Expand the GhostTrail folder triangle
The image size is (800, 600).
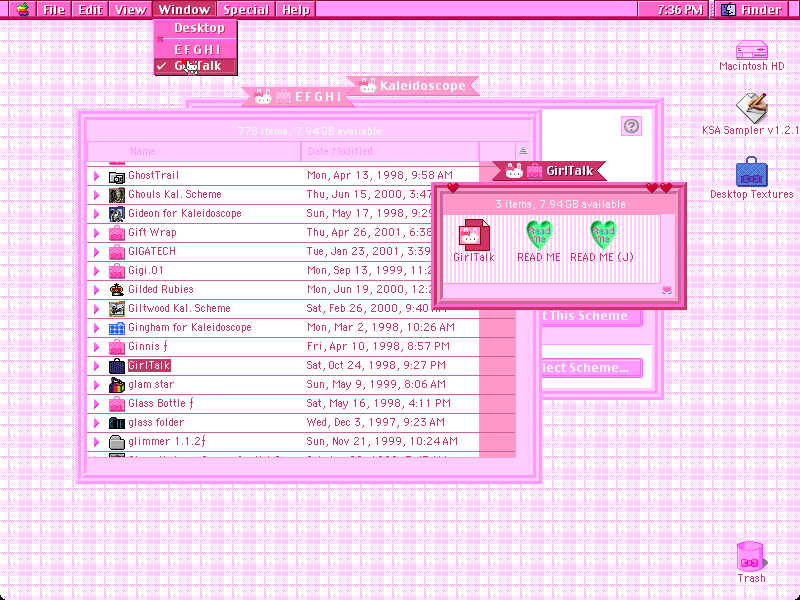click(96, 176)
